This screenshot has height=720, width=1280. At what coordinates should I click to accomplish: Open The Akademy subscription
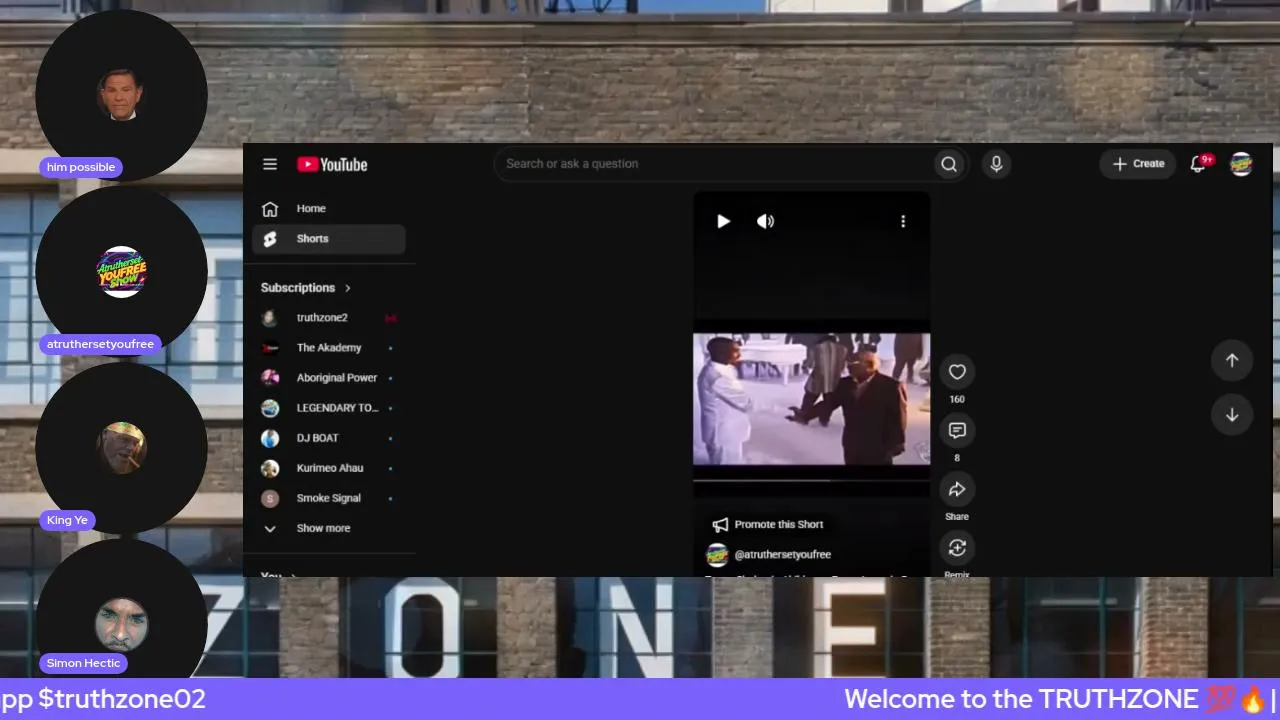(329, 348)
